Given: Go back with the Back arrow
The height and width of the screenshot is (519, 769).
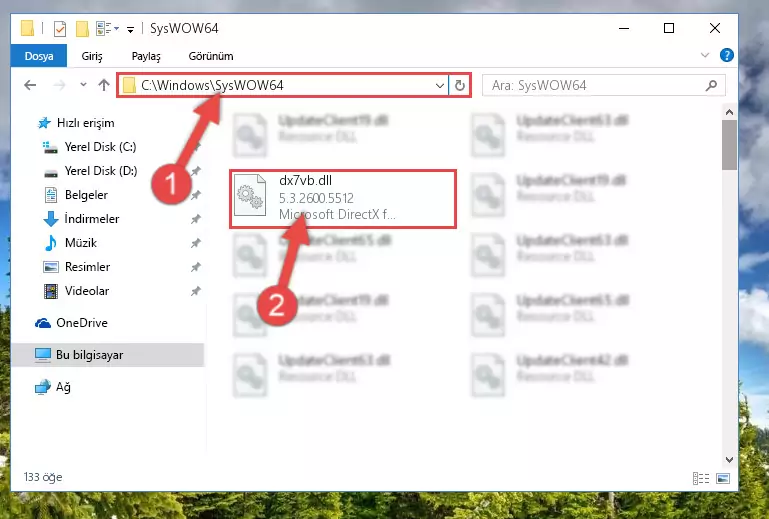Looking at the screenshot, I should tap(30, 85).
